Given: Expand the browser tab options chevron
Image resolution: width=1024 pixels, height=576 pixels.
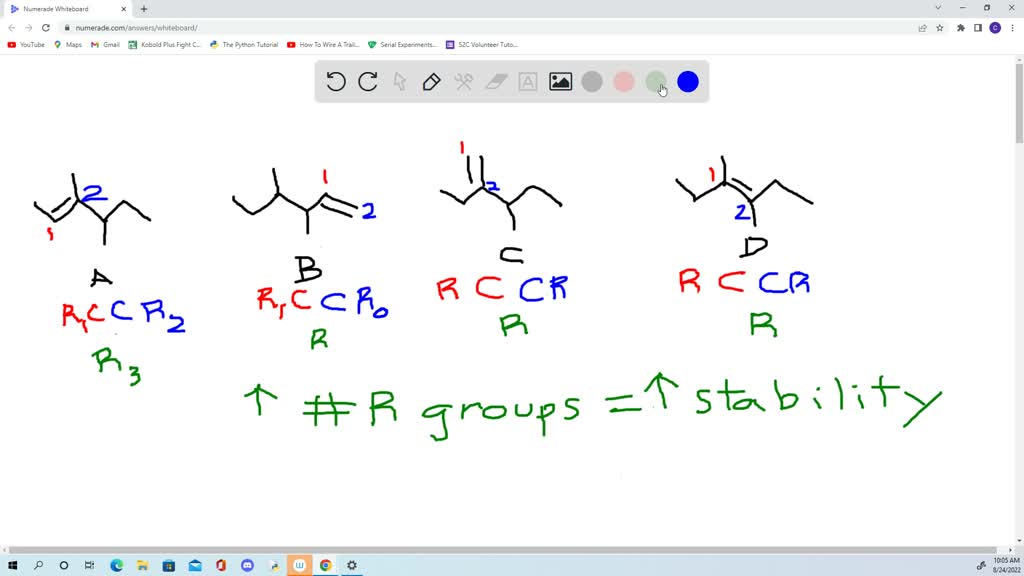Looking at the screenshot, I should point(937,8).
